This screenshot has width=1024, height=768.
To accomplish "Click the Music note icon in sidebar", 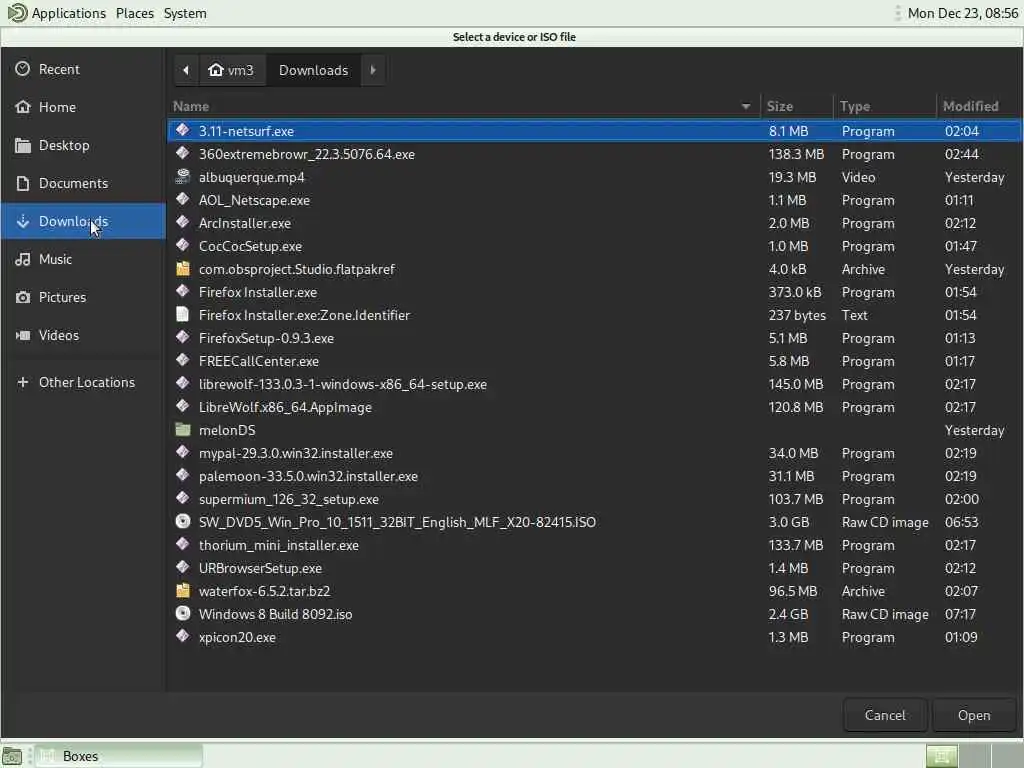I will 22,259.
